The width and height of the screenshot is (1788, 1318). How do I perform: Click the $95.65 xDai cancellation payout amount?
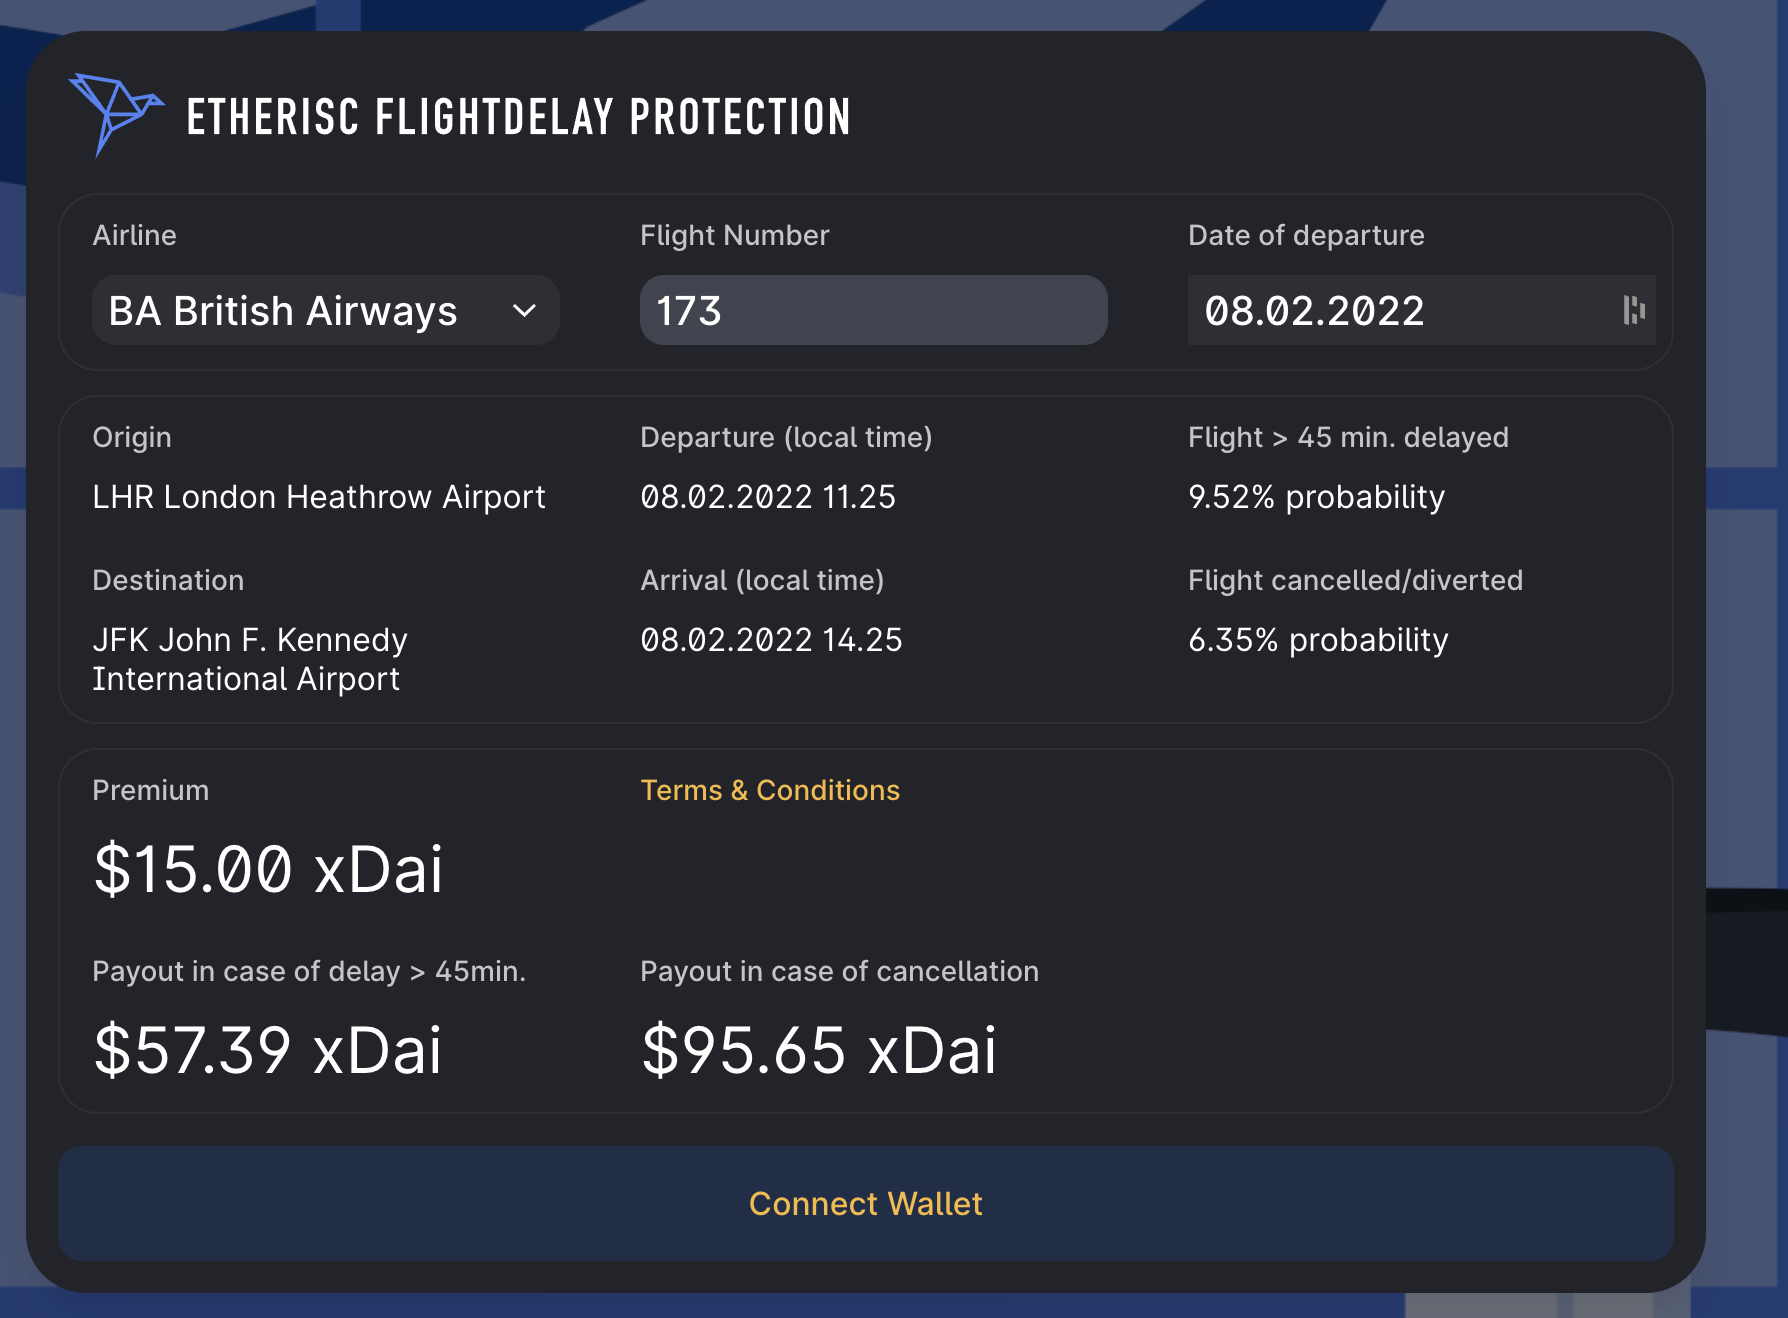tap(819, 1050)
